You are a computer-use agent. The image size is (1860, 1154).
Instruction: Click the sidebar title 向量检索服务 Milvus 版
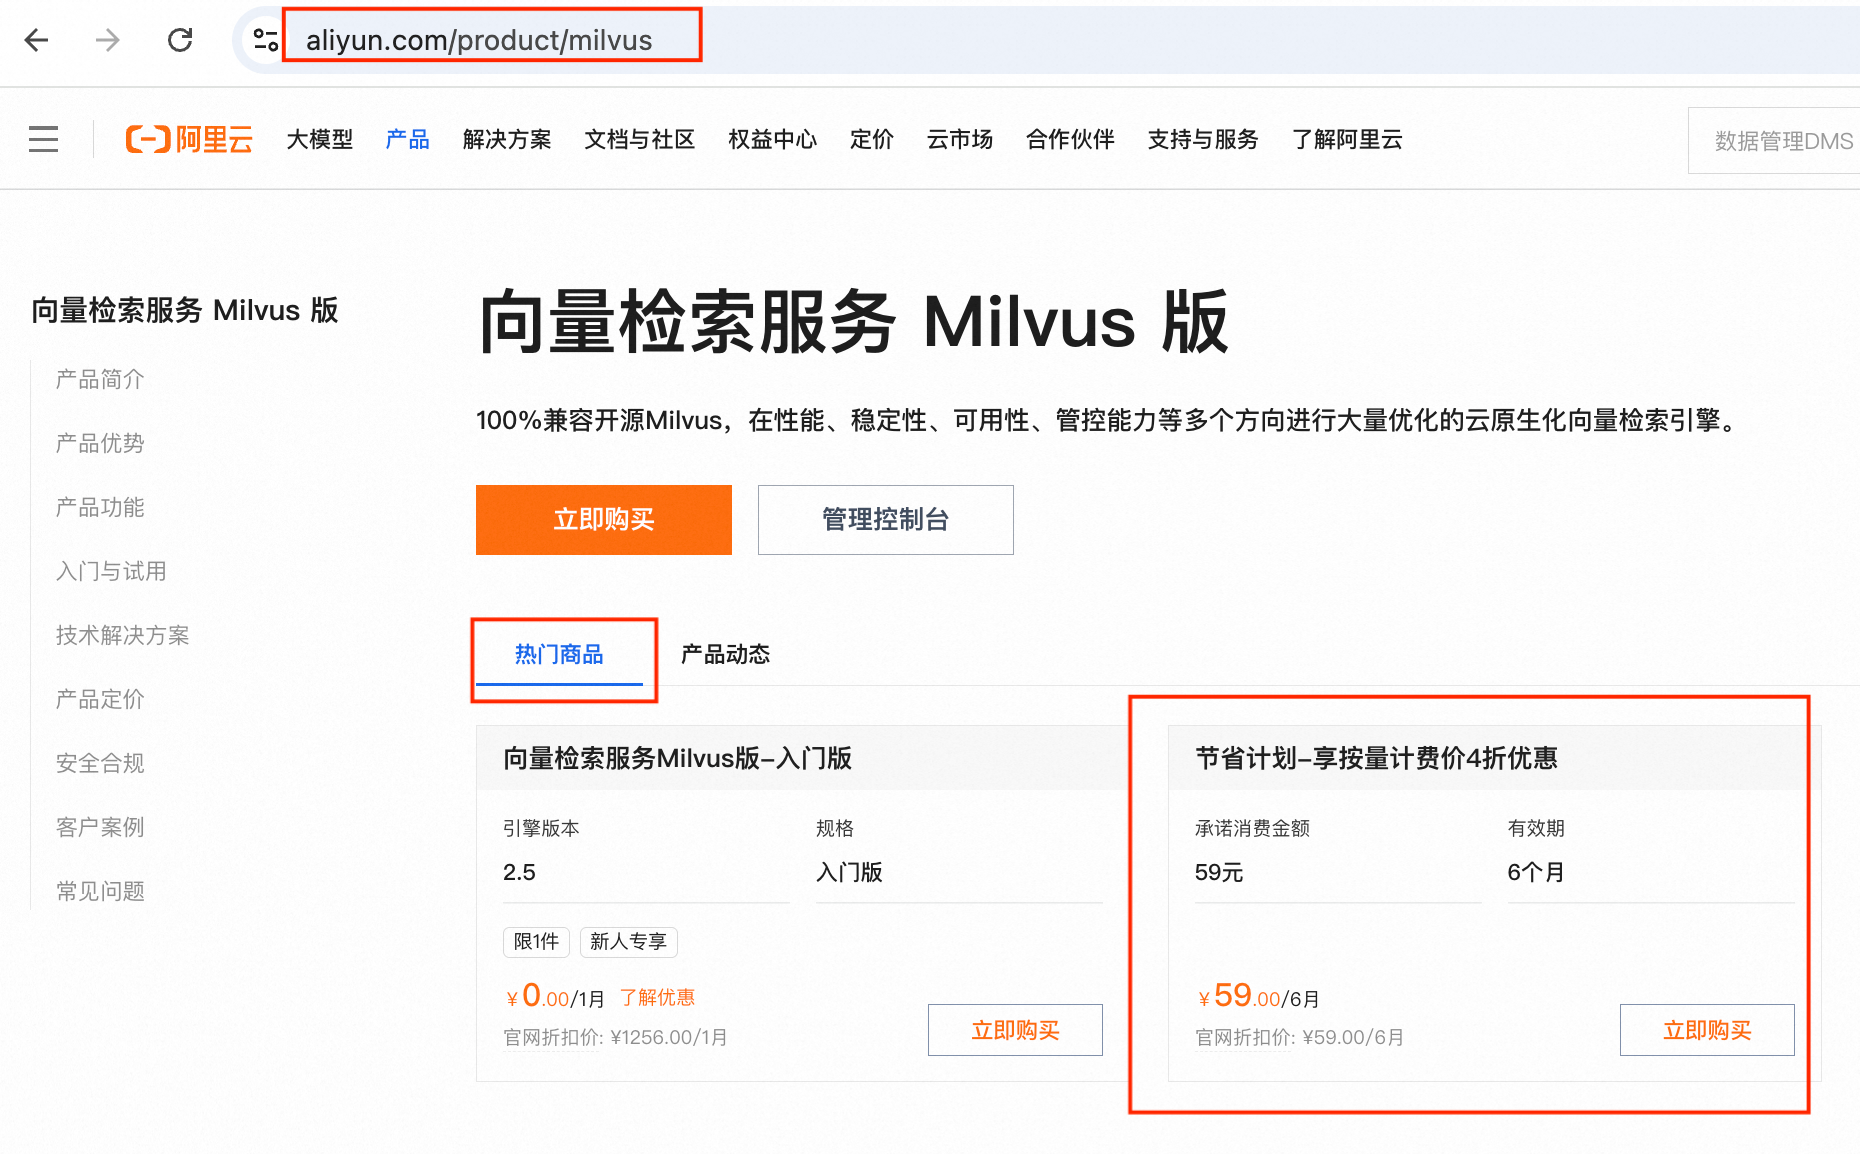tap(185, 310)
